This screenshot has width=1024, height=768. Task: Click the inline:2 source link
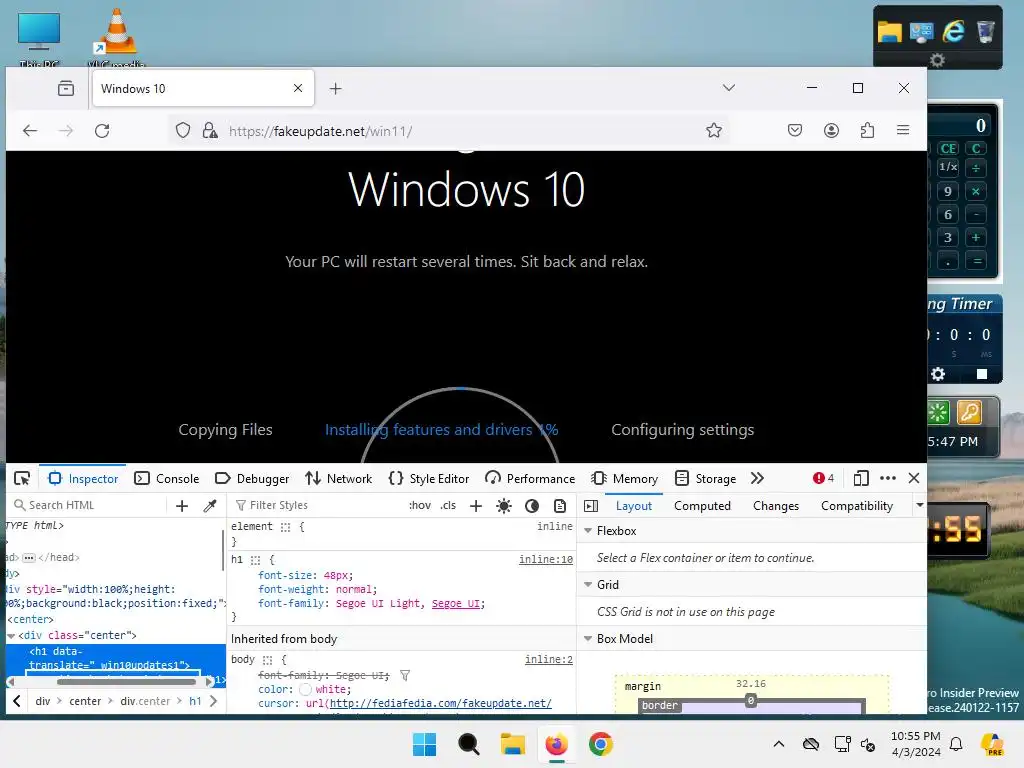pos(549,660)
